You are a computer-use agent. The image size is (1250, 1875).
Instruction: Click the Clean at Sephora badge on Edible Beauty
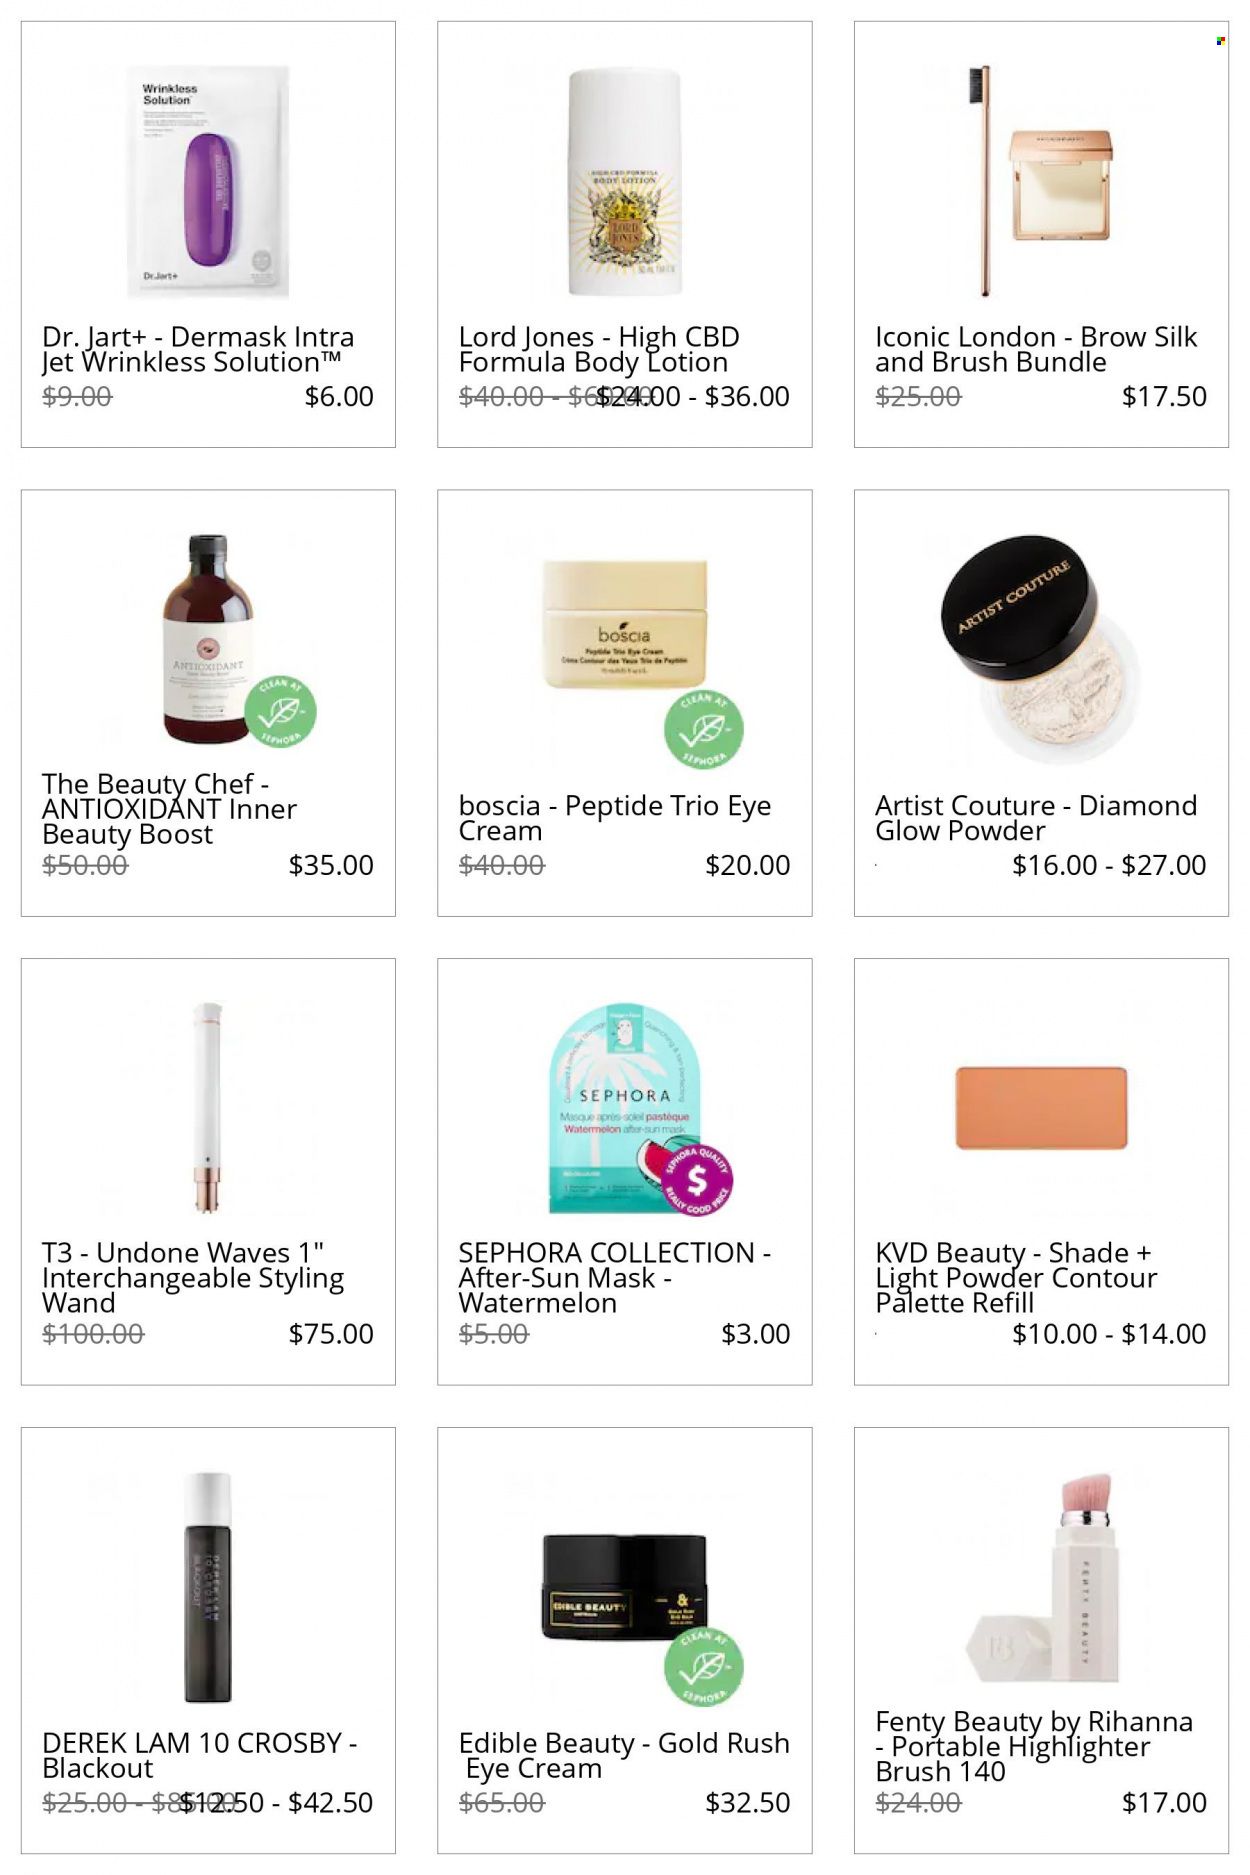click(x=704, y=1667)
